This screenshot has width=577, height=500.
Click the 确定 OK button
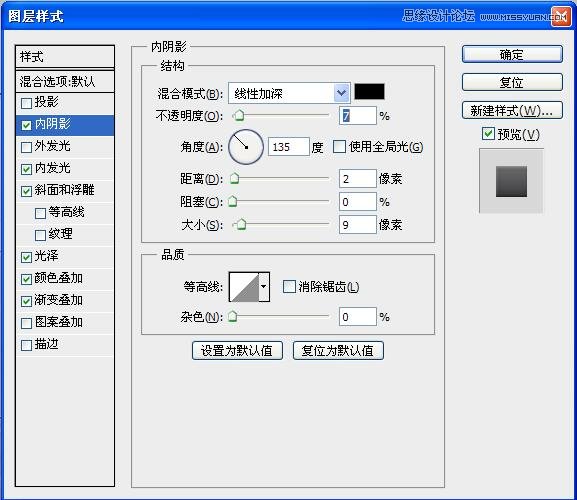point(512,54)
